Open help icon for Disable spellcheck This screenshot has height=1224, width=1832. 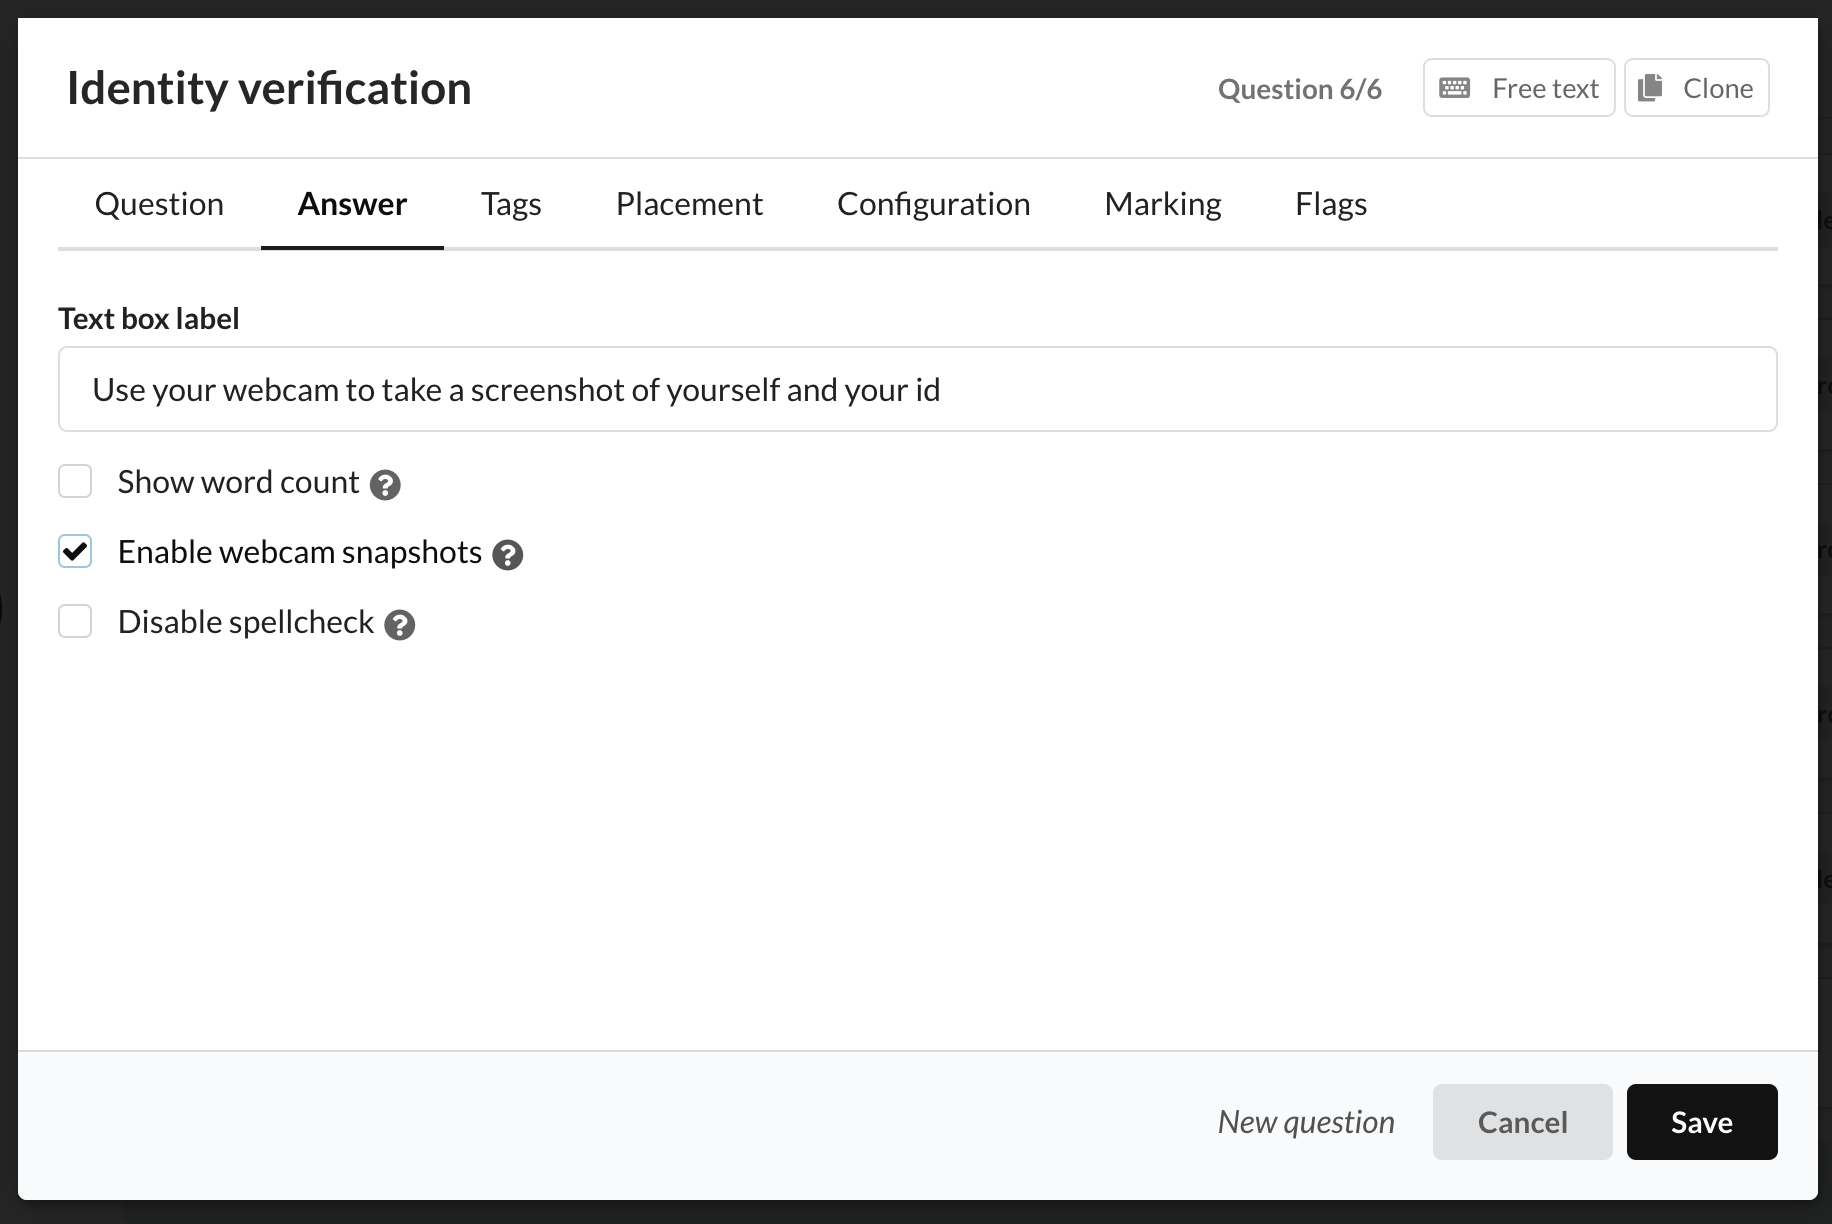(400, 625)
